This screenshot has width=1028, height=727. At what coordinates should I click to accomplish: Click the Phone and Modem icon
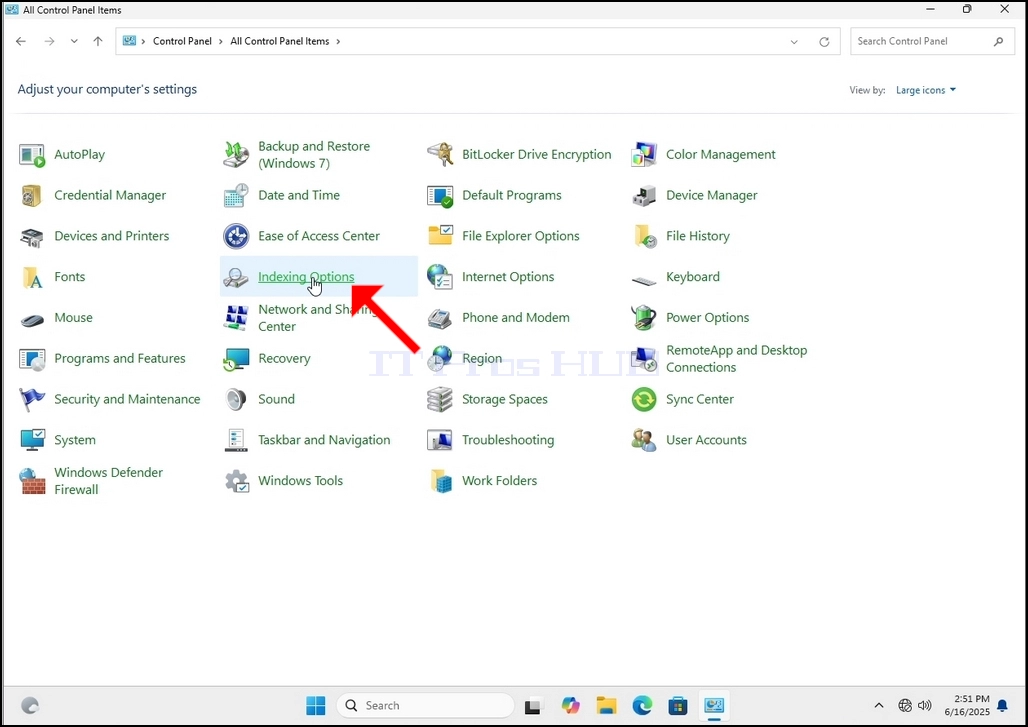point(440,318)
